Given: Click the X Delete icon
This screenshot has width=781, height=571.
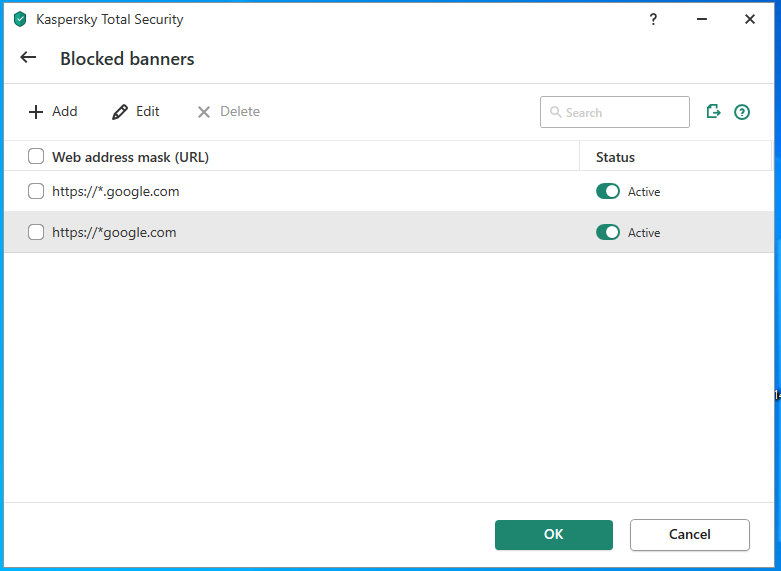Looking at the screenshot, I should click(204, 112).
